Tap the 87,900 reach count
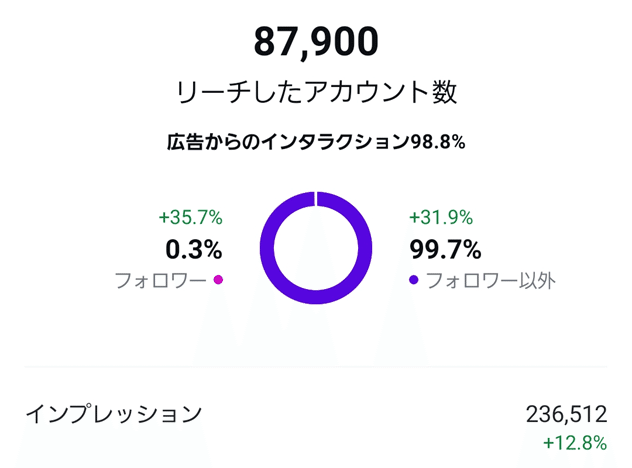Image resolution: width=632 pixels, height=468 pixels. 316,42
